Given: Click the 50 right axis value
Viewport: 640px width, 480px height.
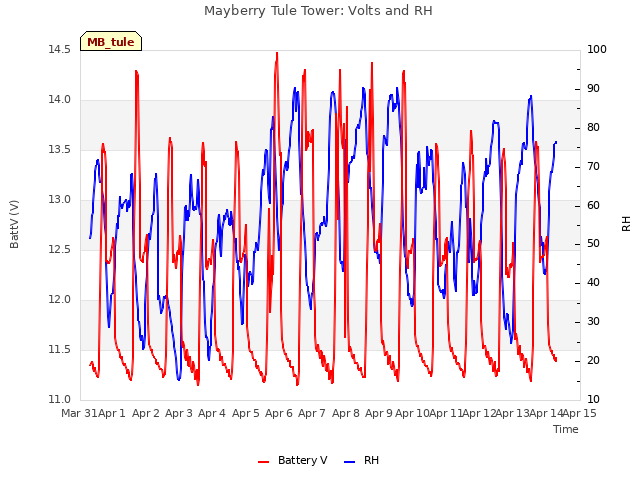Looking at the screenshot, I should tap(593, 244).
